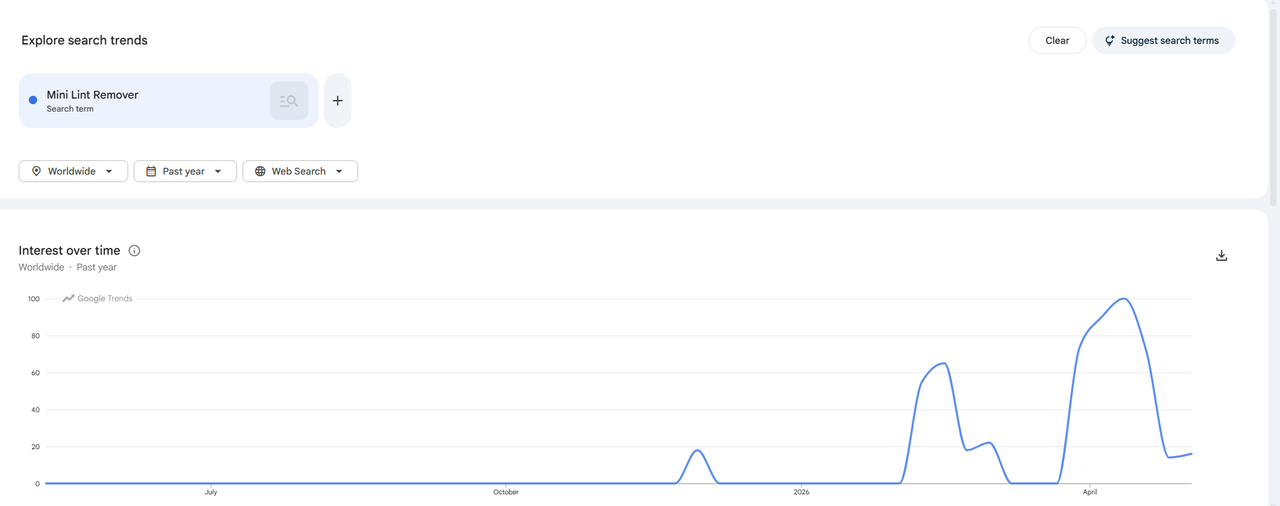Click the location pin icon for Worldwide
The image size is (1280, 506).
tap(36, 171)
